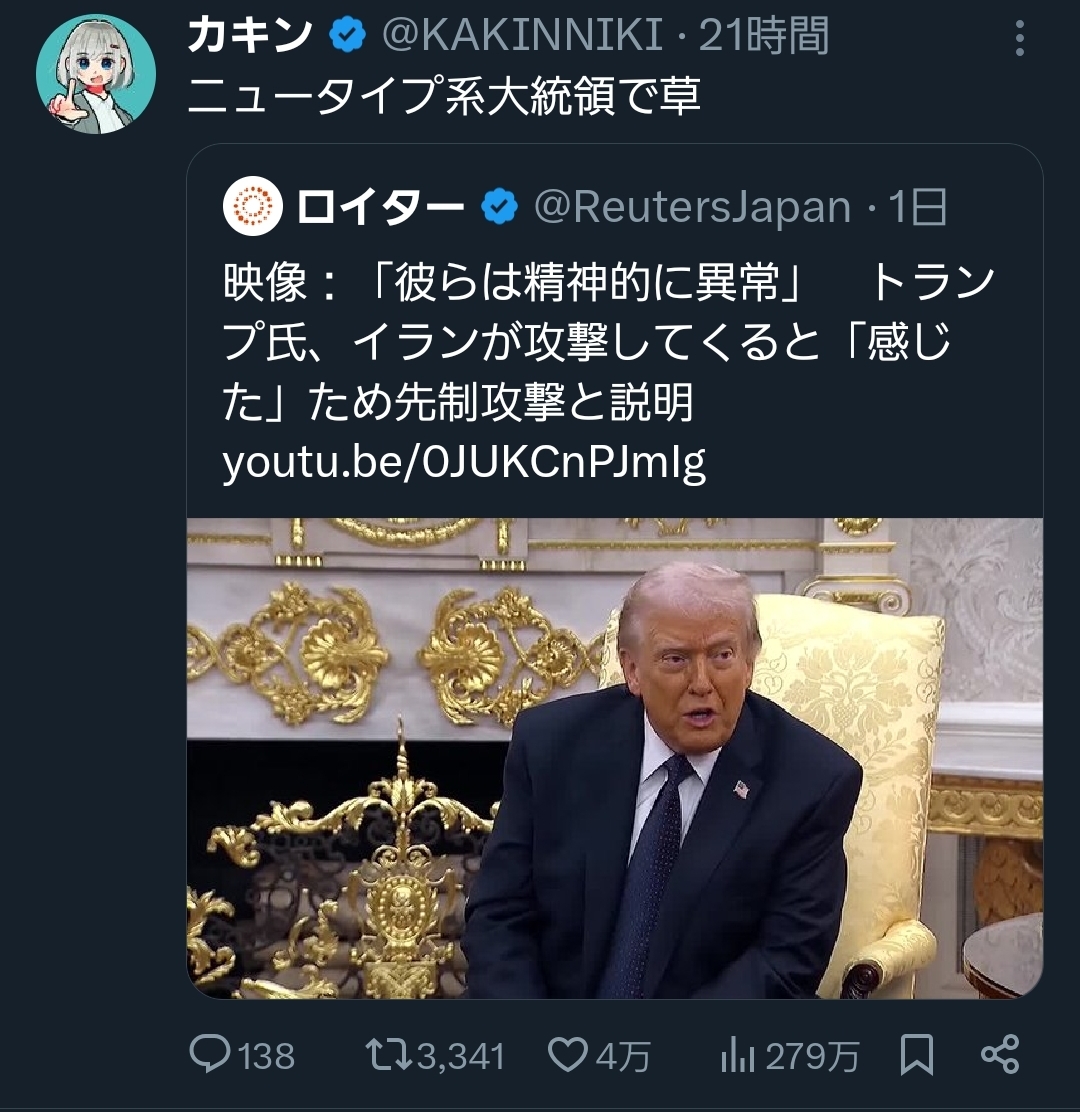Click the reply speech bubble icon
Screen dimensions: 1080x1112
click(211, 1055)
